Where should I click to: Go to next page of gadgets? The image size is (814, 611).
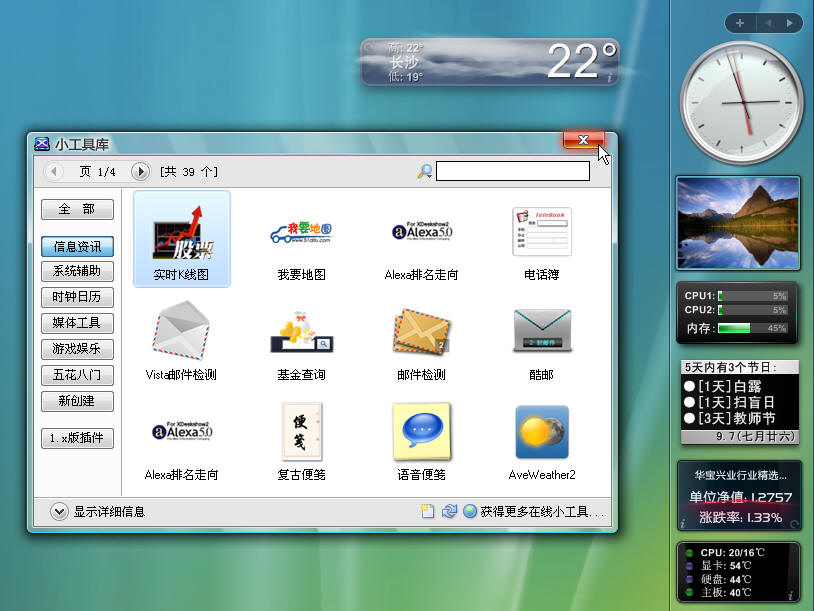pos(140,172)
